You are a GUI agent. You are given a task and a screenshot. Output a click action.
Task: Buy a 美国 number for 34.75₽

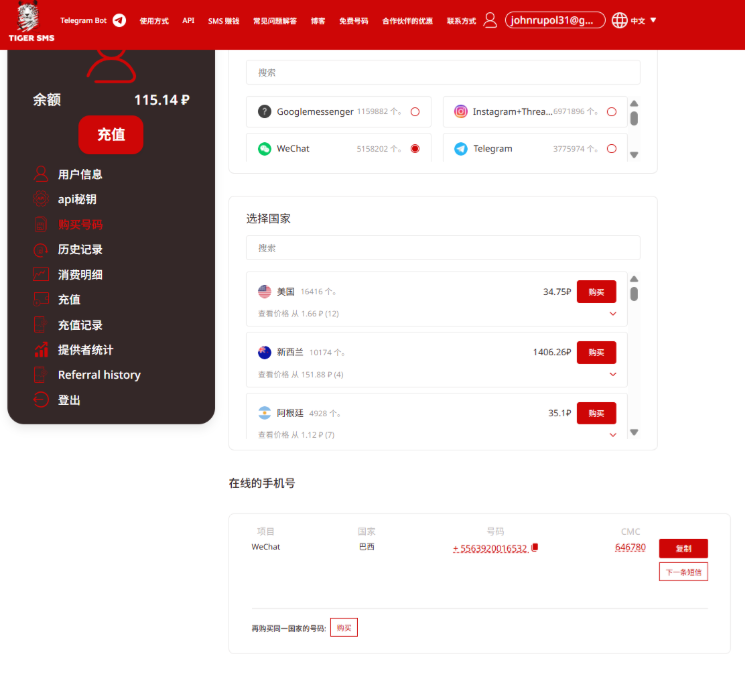596,292
